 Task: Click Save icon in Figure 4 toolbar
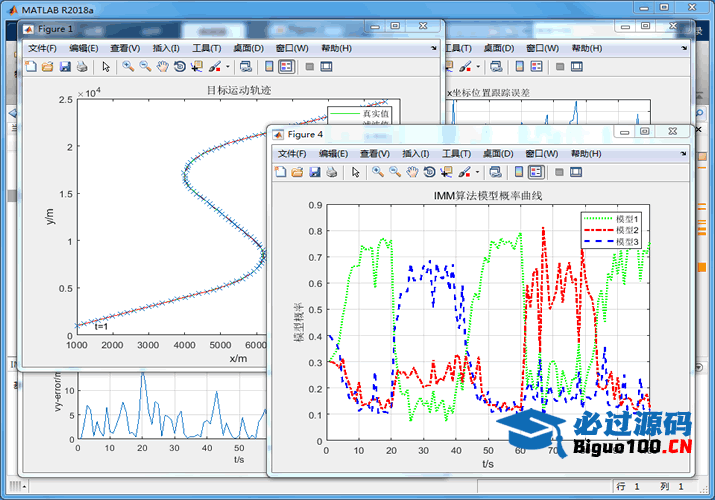(315, 172)
